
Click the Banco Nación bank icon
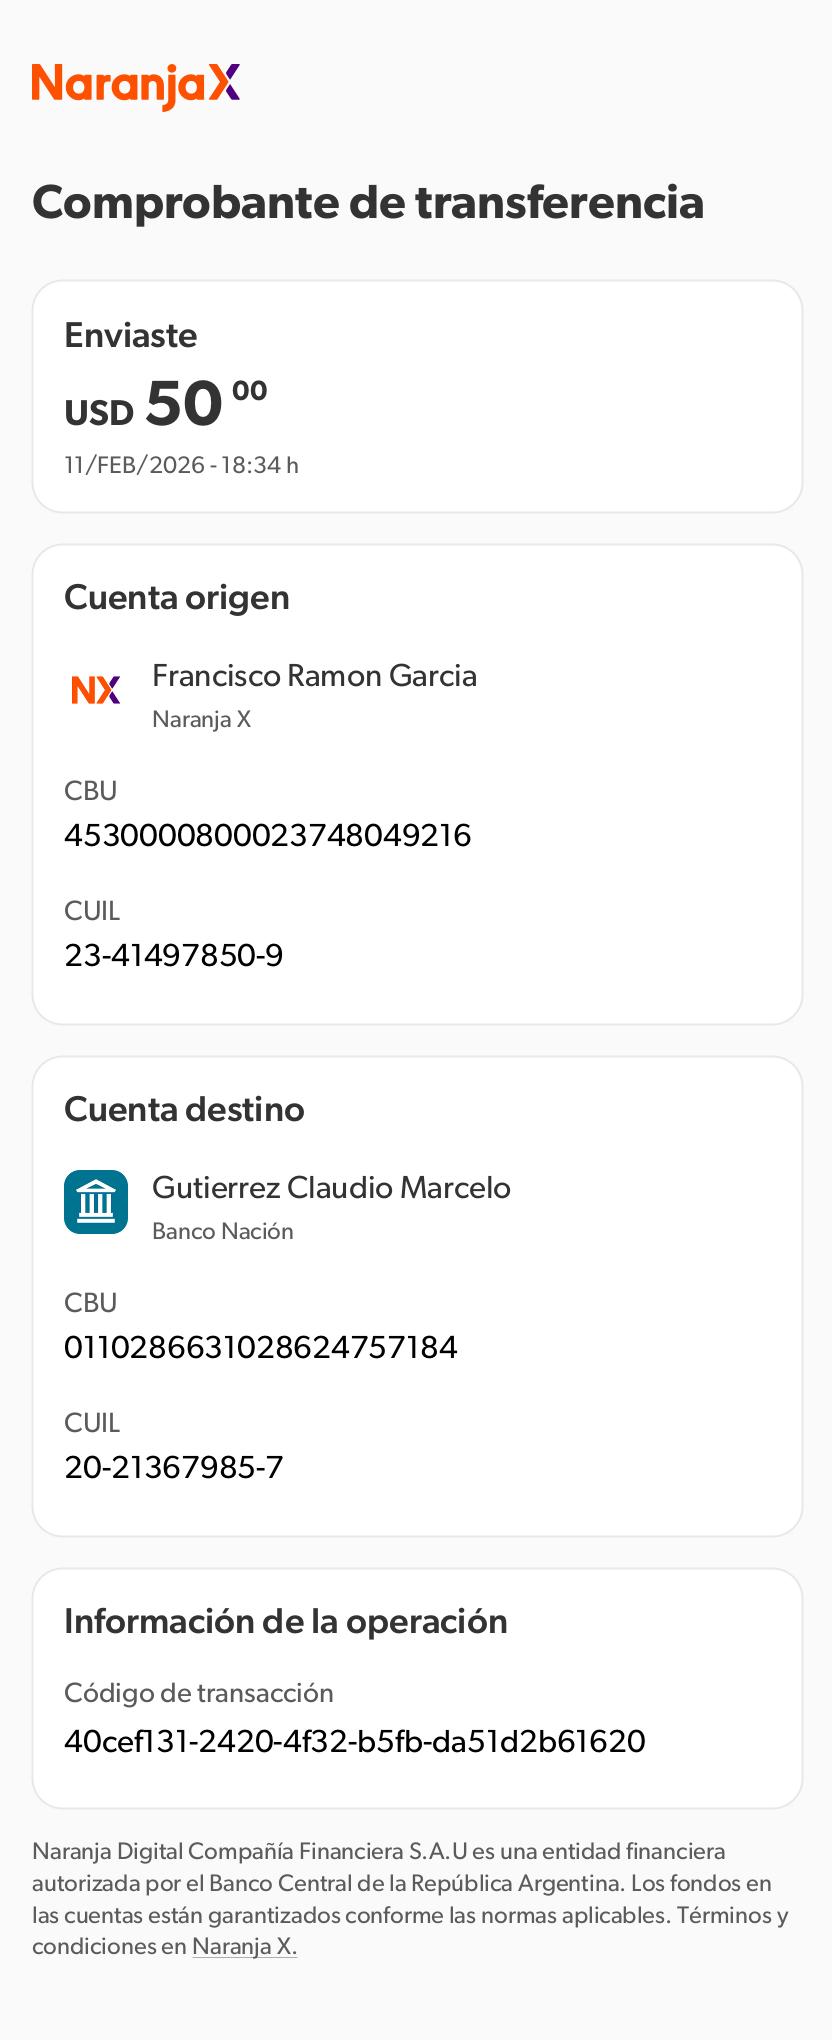tap(96, 1202)
